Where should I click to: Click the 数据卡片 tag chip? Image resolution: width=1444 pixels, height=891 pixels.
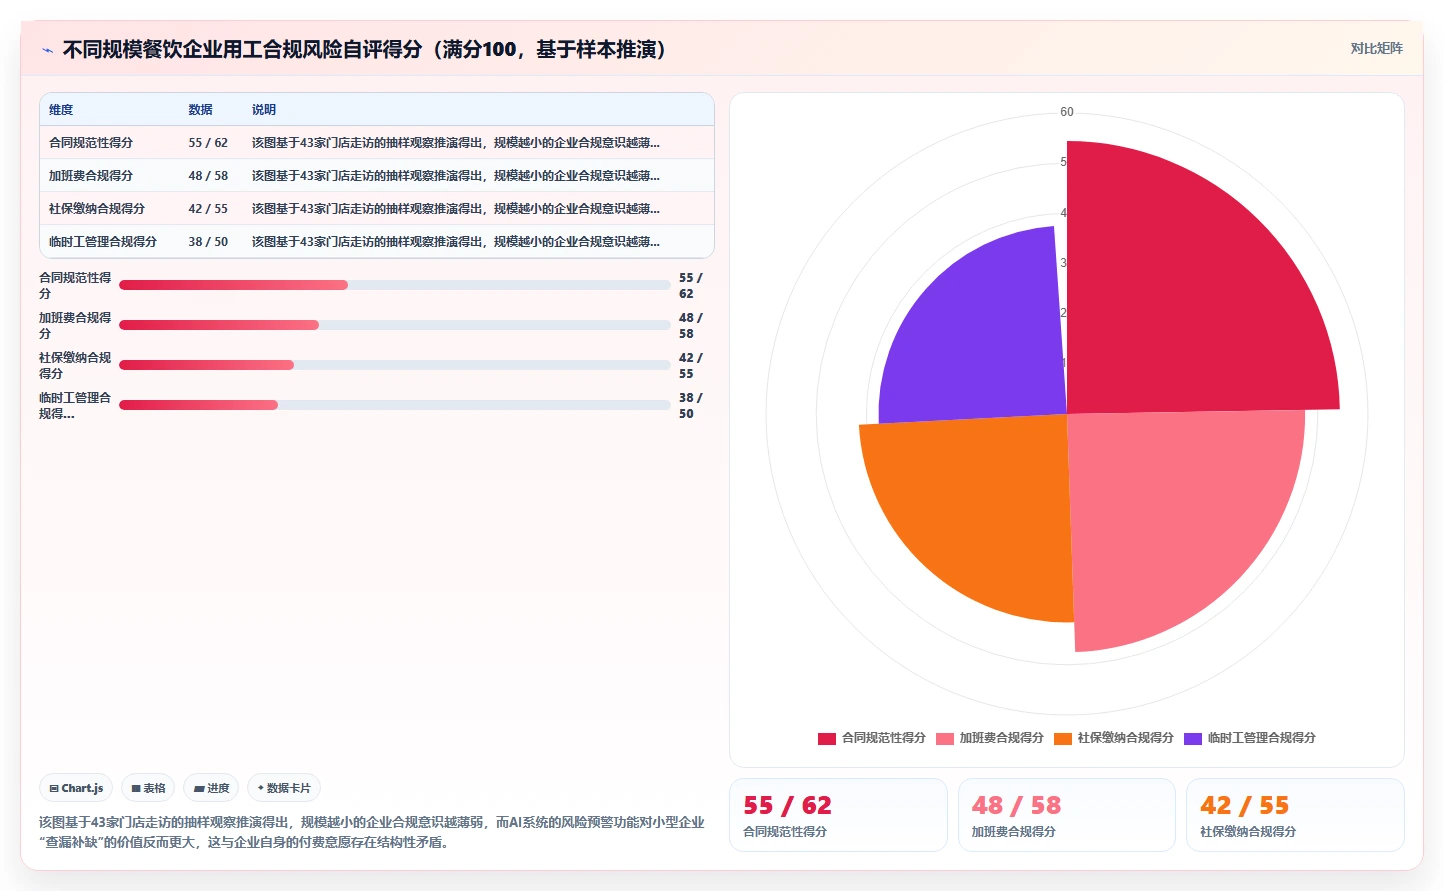(284, 788)
